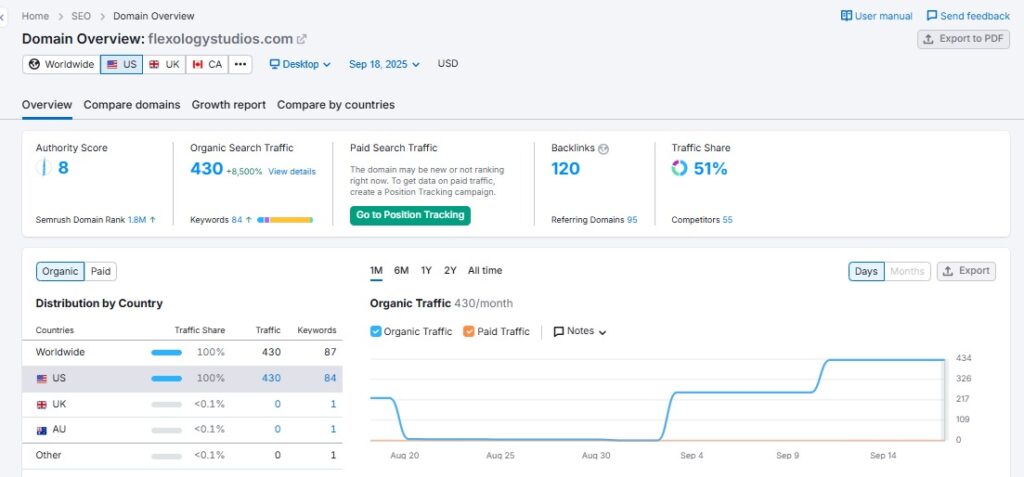Click the Keywords 84 up arrow icon
The width and height of the screenshot is (1024, 477).
(249, 220)
